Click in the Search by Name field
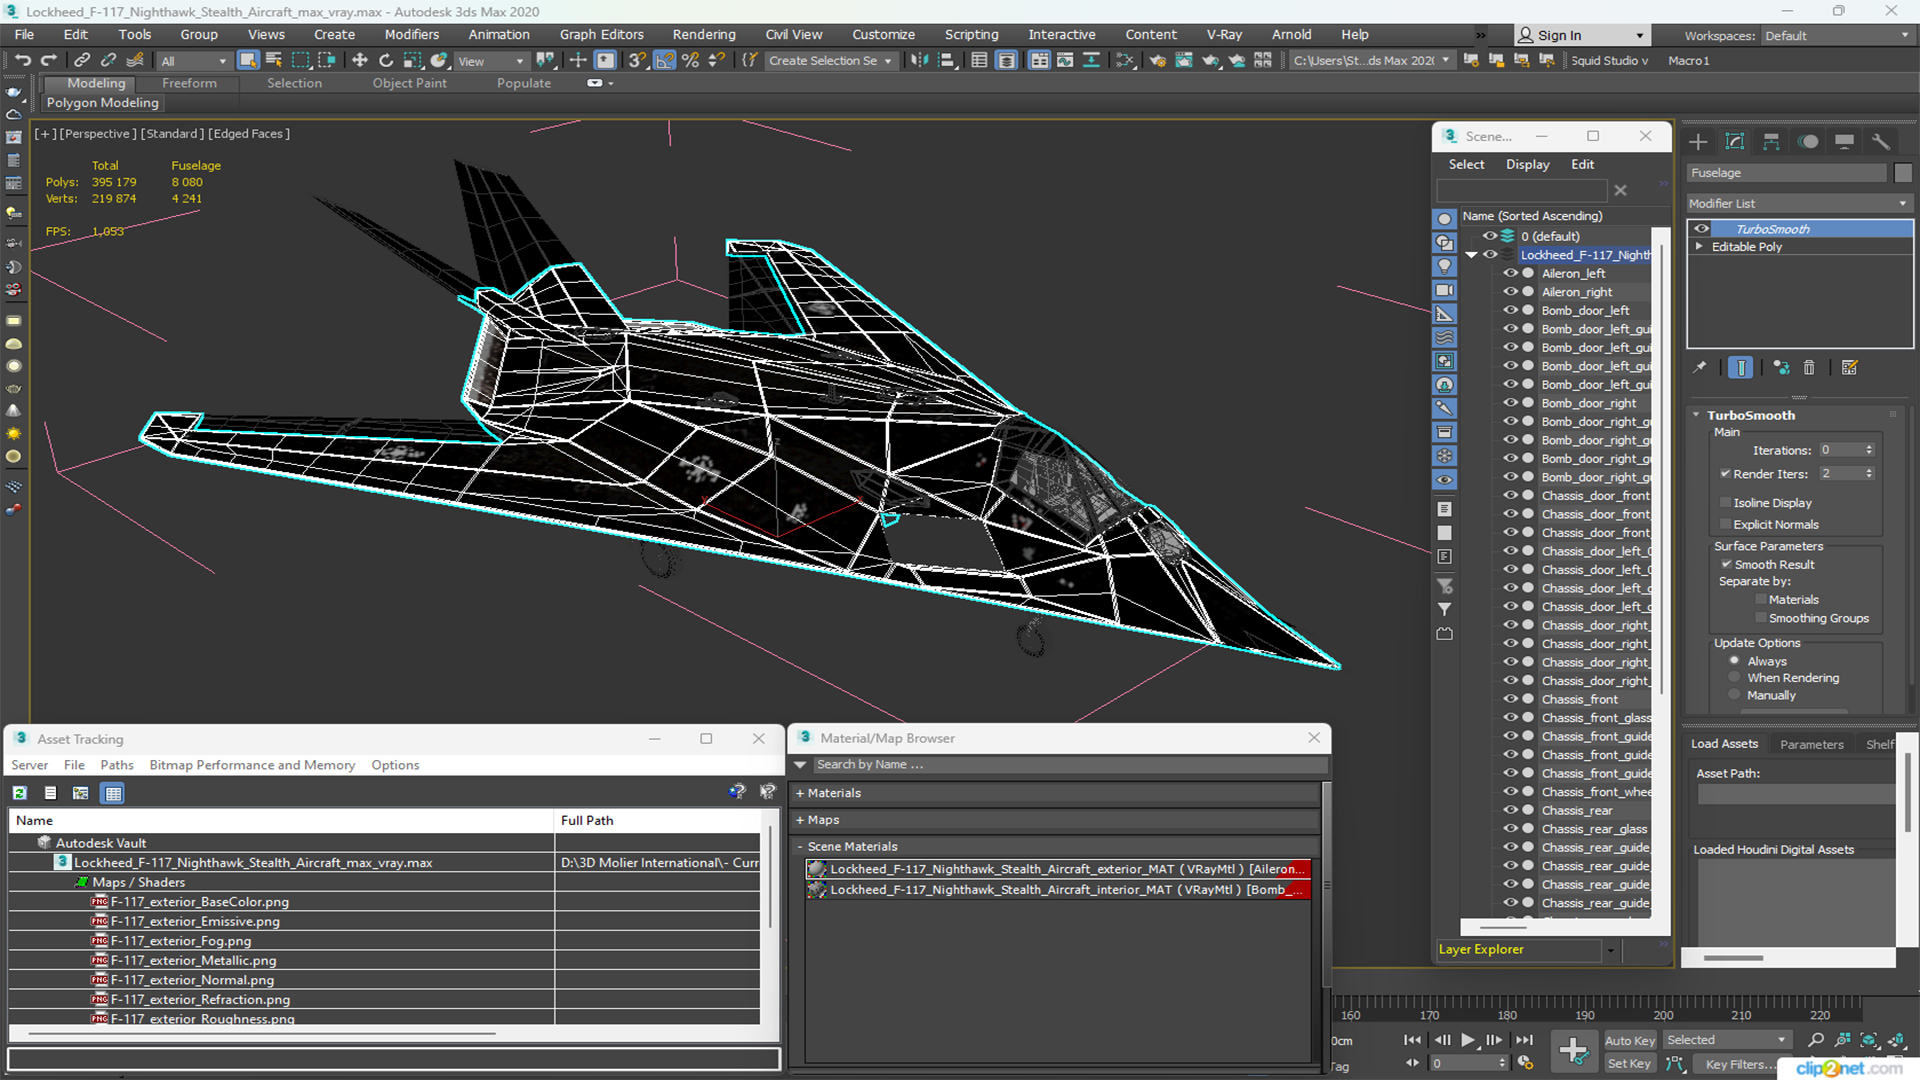The image size is (1920, 1080). point(1070,765)
